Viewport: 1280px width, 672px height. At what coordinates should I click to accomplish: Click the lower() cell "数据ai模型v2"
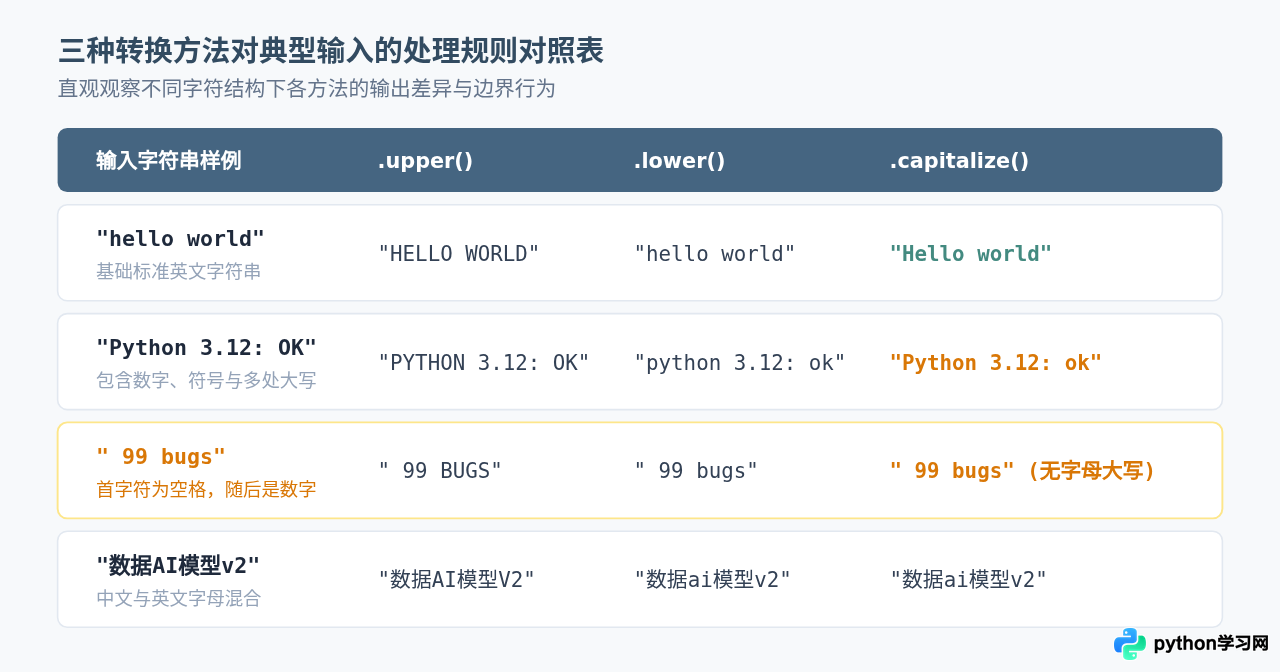(x=712, y=579)
